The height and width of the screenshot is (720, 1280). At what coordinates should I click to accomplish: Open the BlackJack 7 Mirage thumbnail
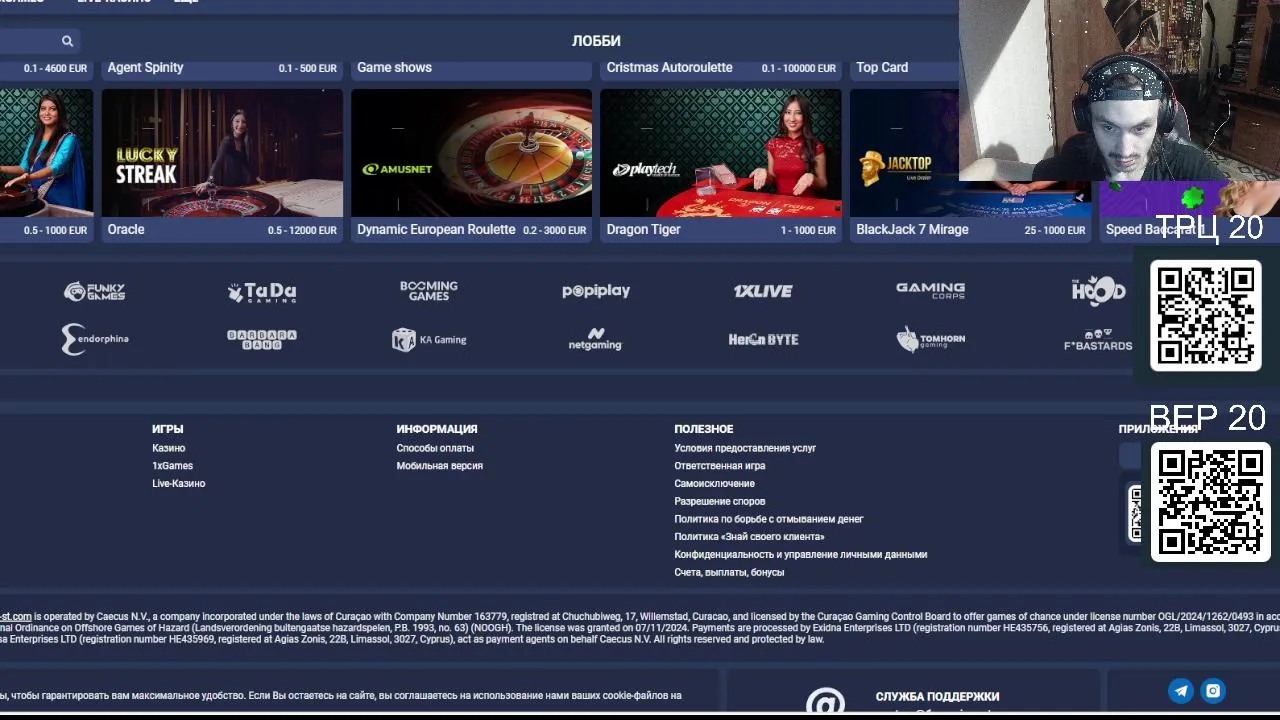pos(970,153)
